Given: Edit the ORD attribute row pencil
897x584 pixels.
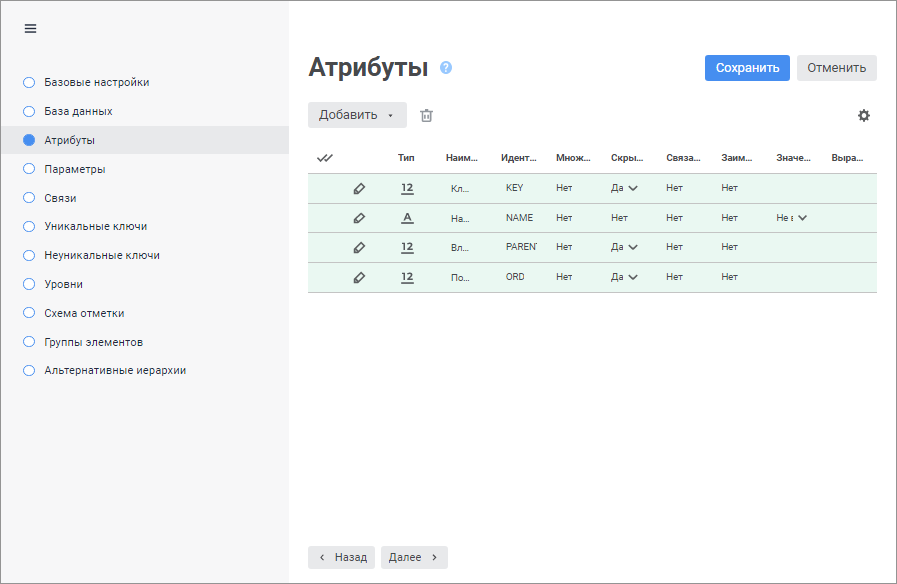Looking at the screenshot, I should pyautogui.click(x=360, y=278).
